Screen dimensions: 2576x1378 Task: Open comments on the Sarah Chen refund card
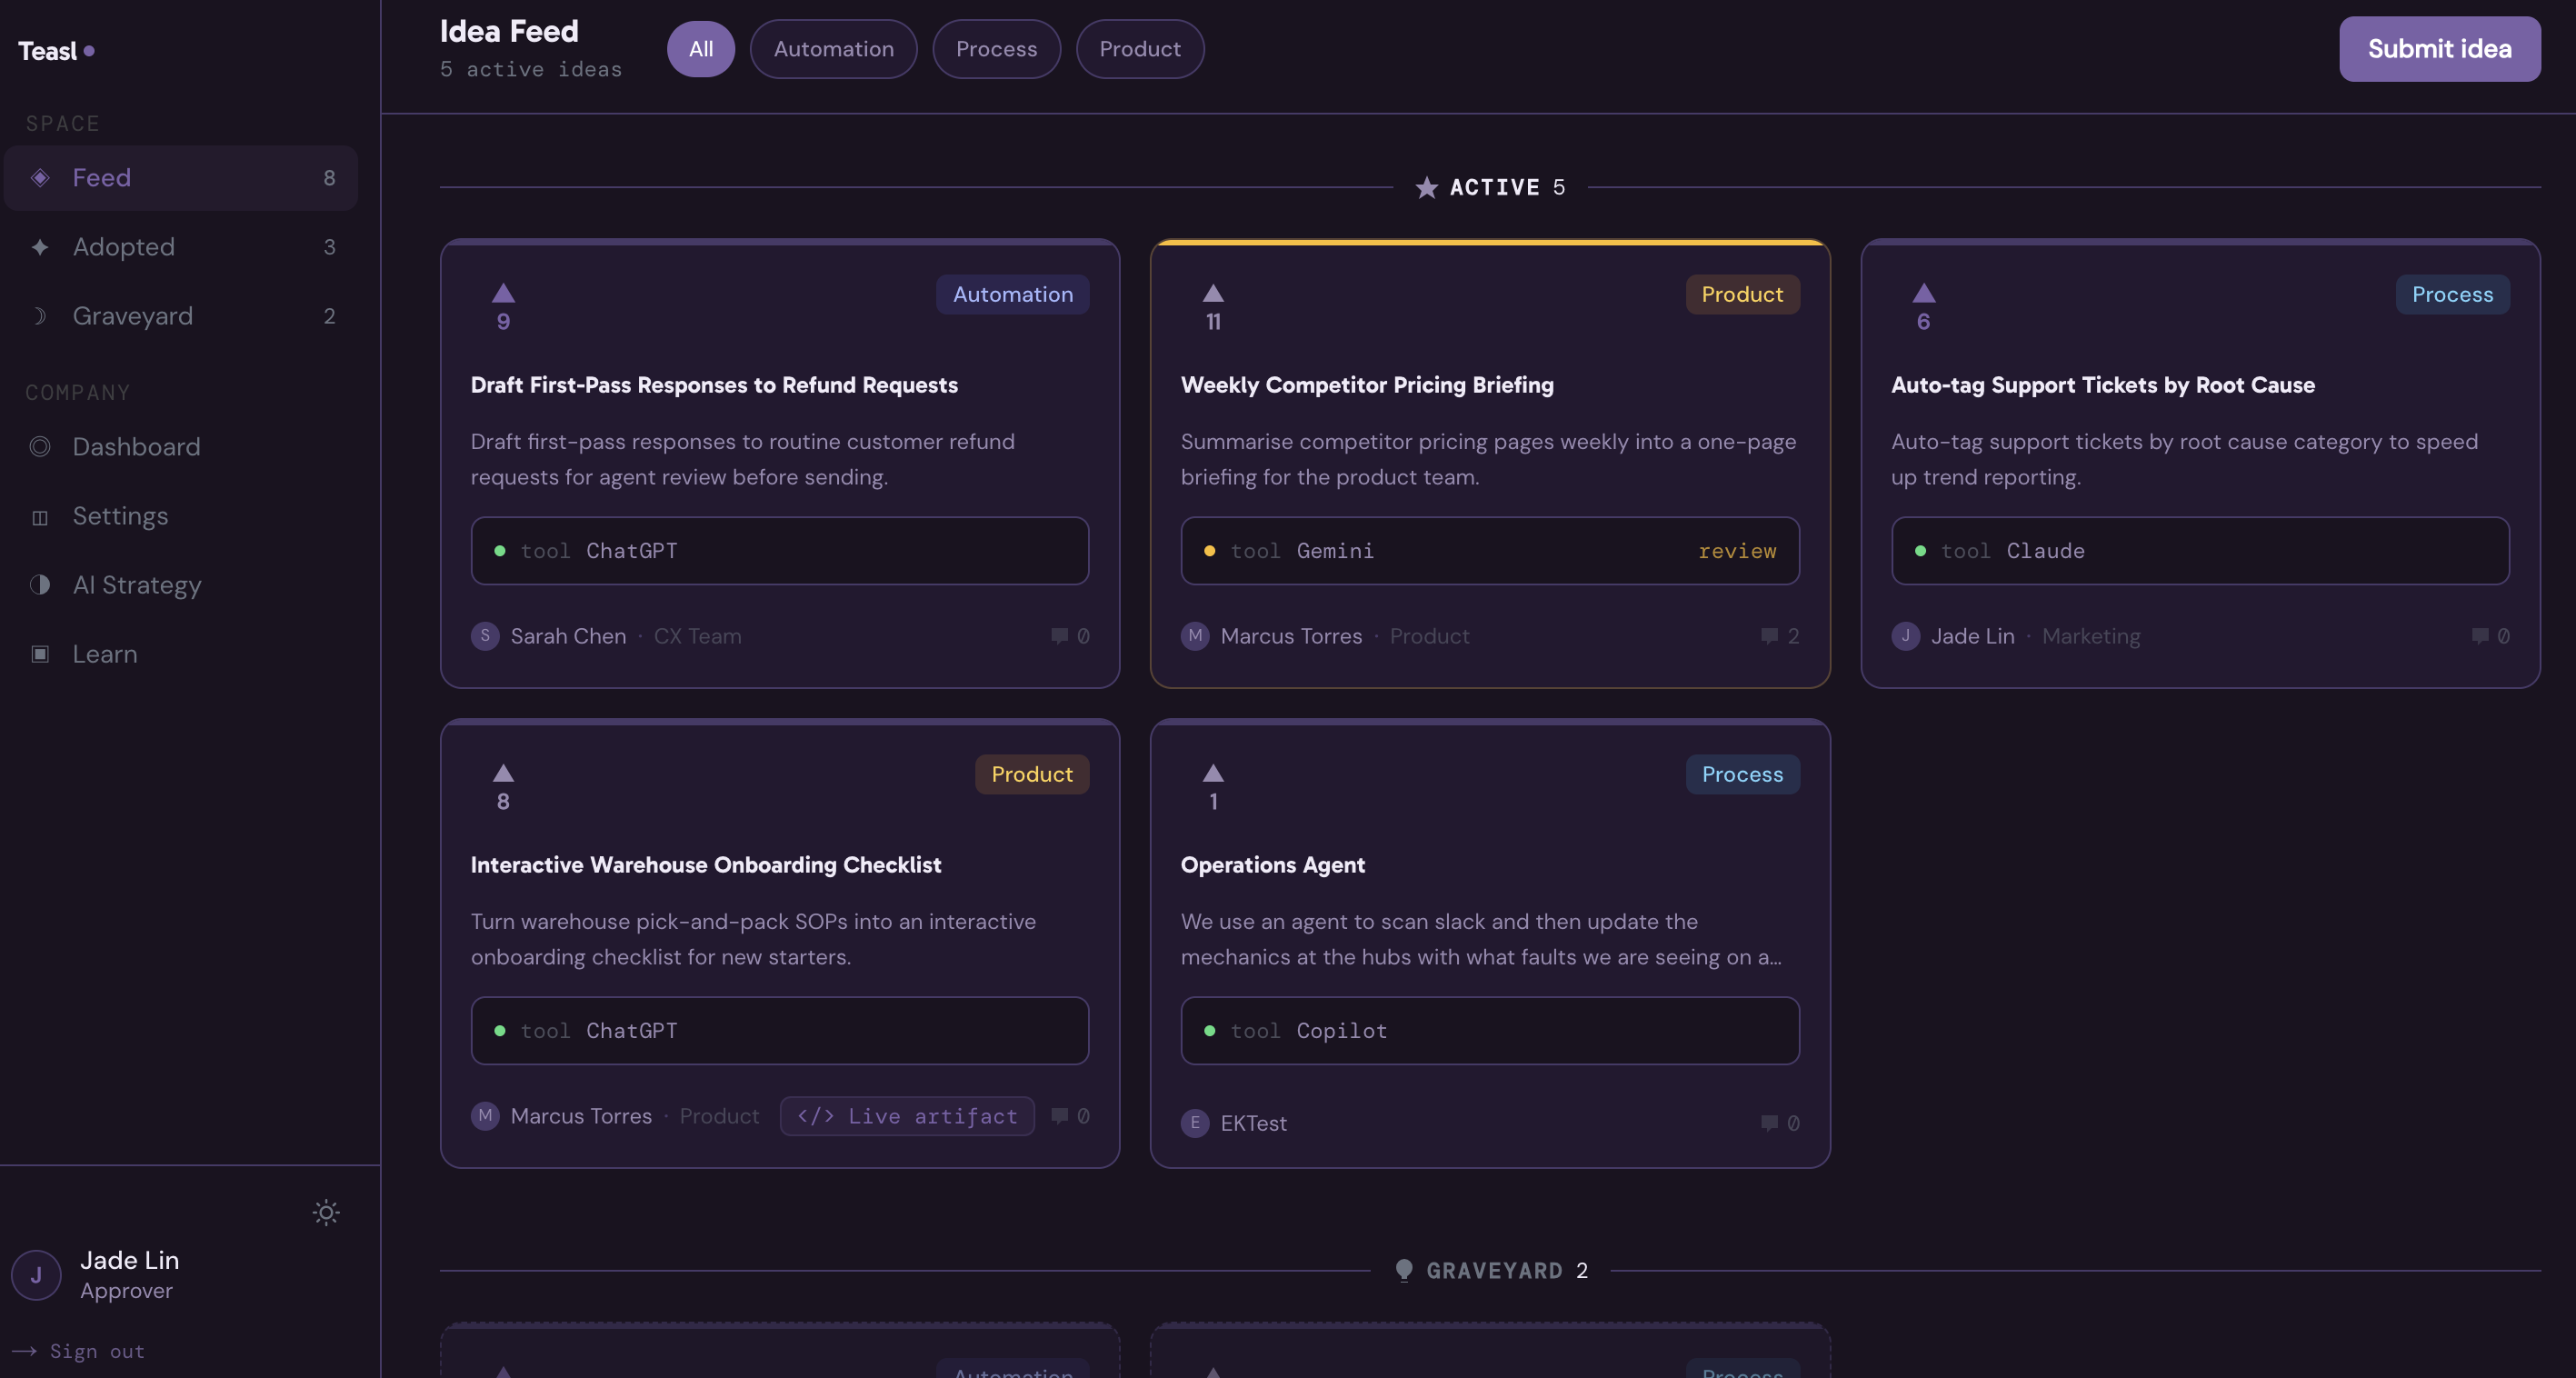tap(1070, 636)
